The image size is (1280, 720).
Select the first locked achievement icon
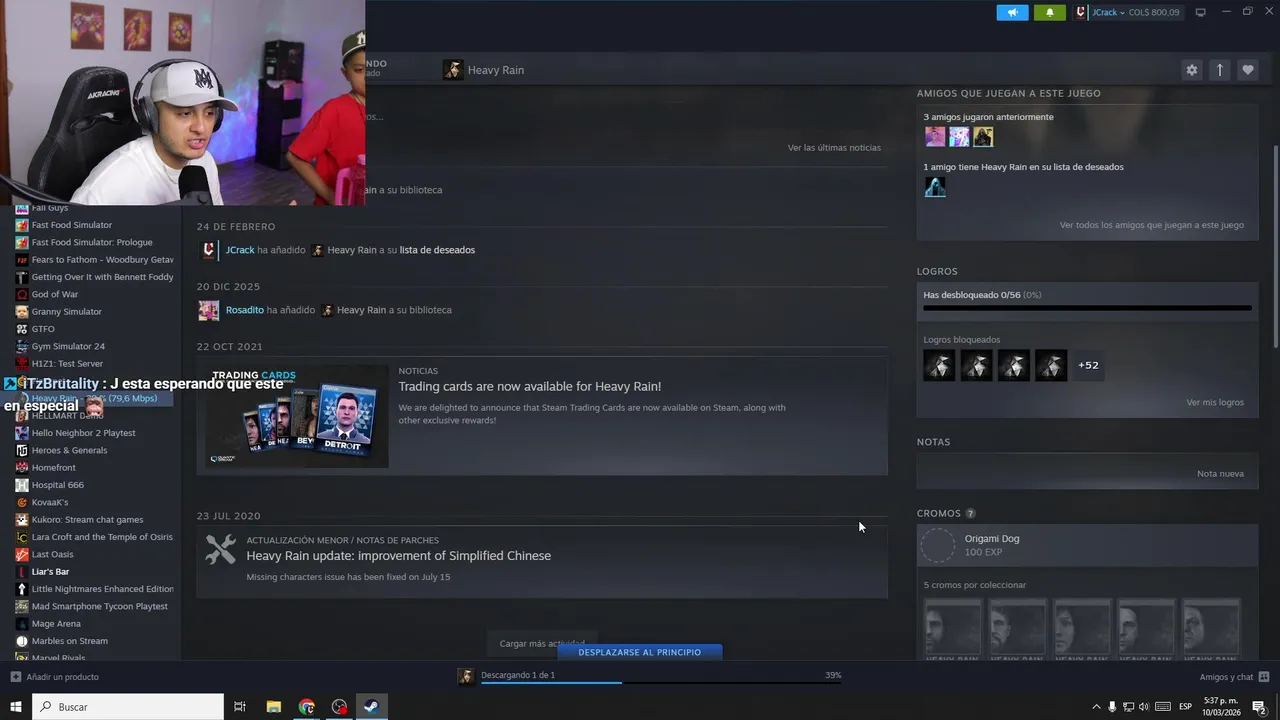[x=939, y=365]
